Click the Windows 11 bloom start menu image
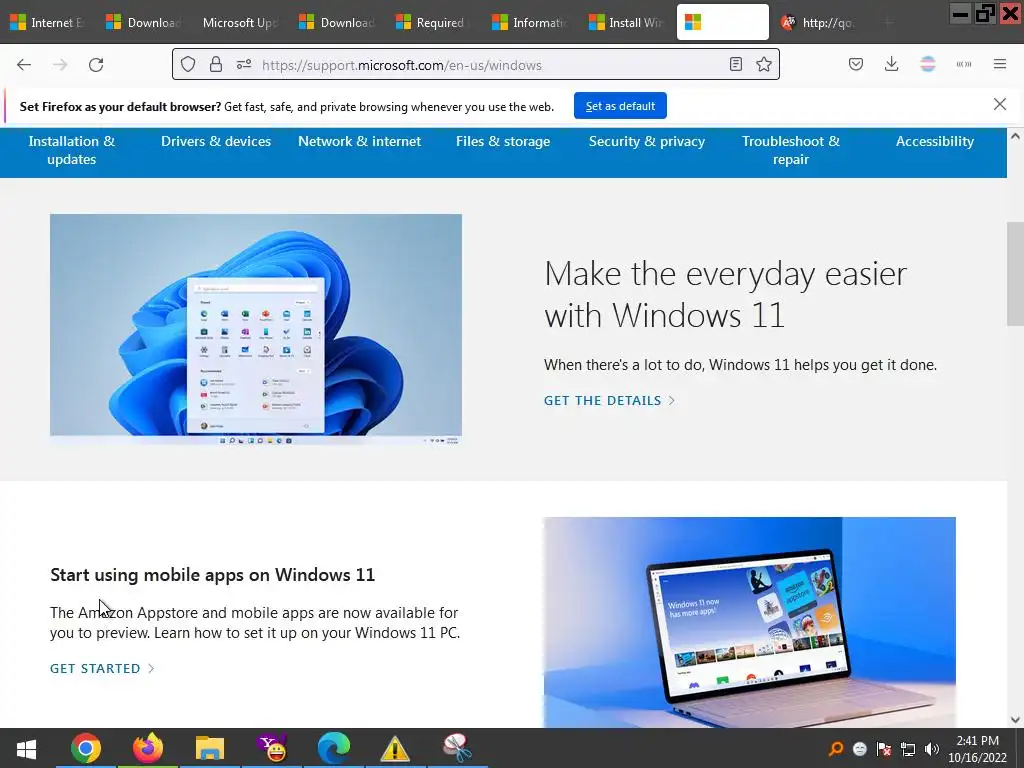 click(256, 329)
